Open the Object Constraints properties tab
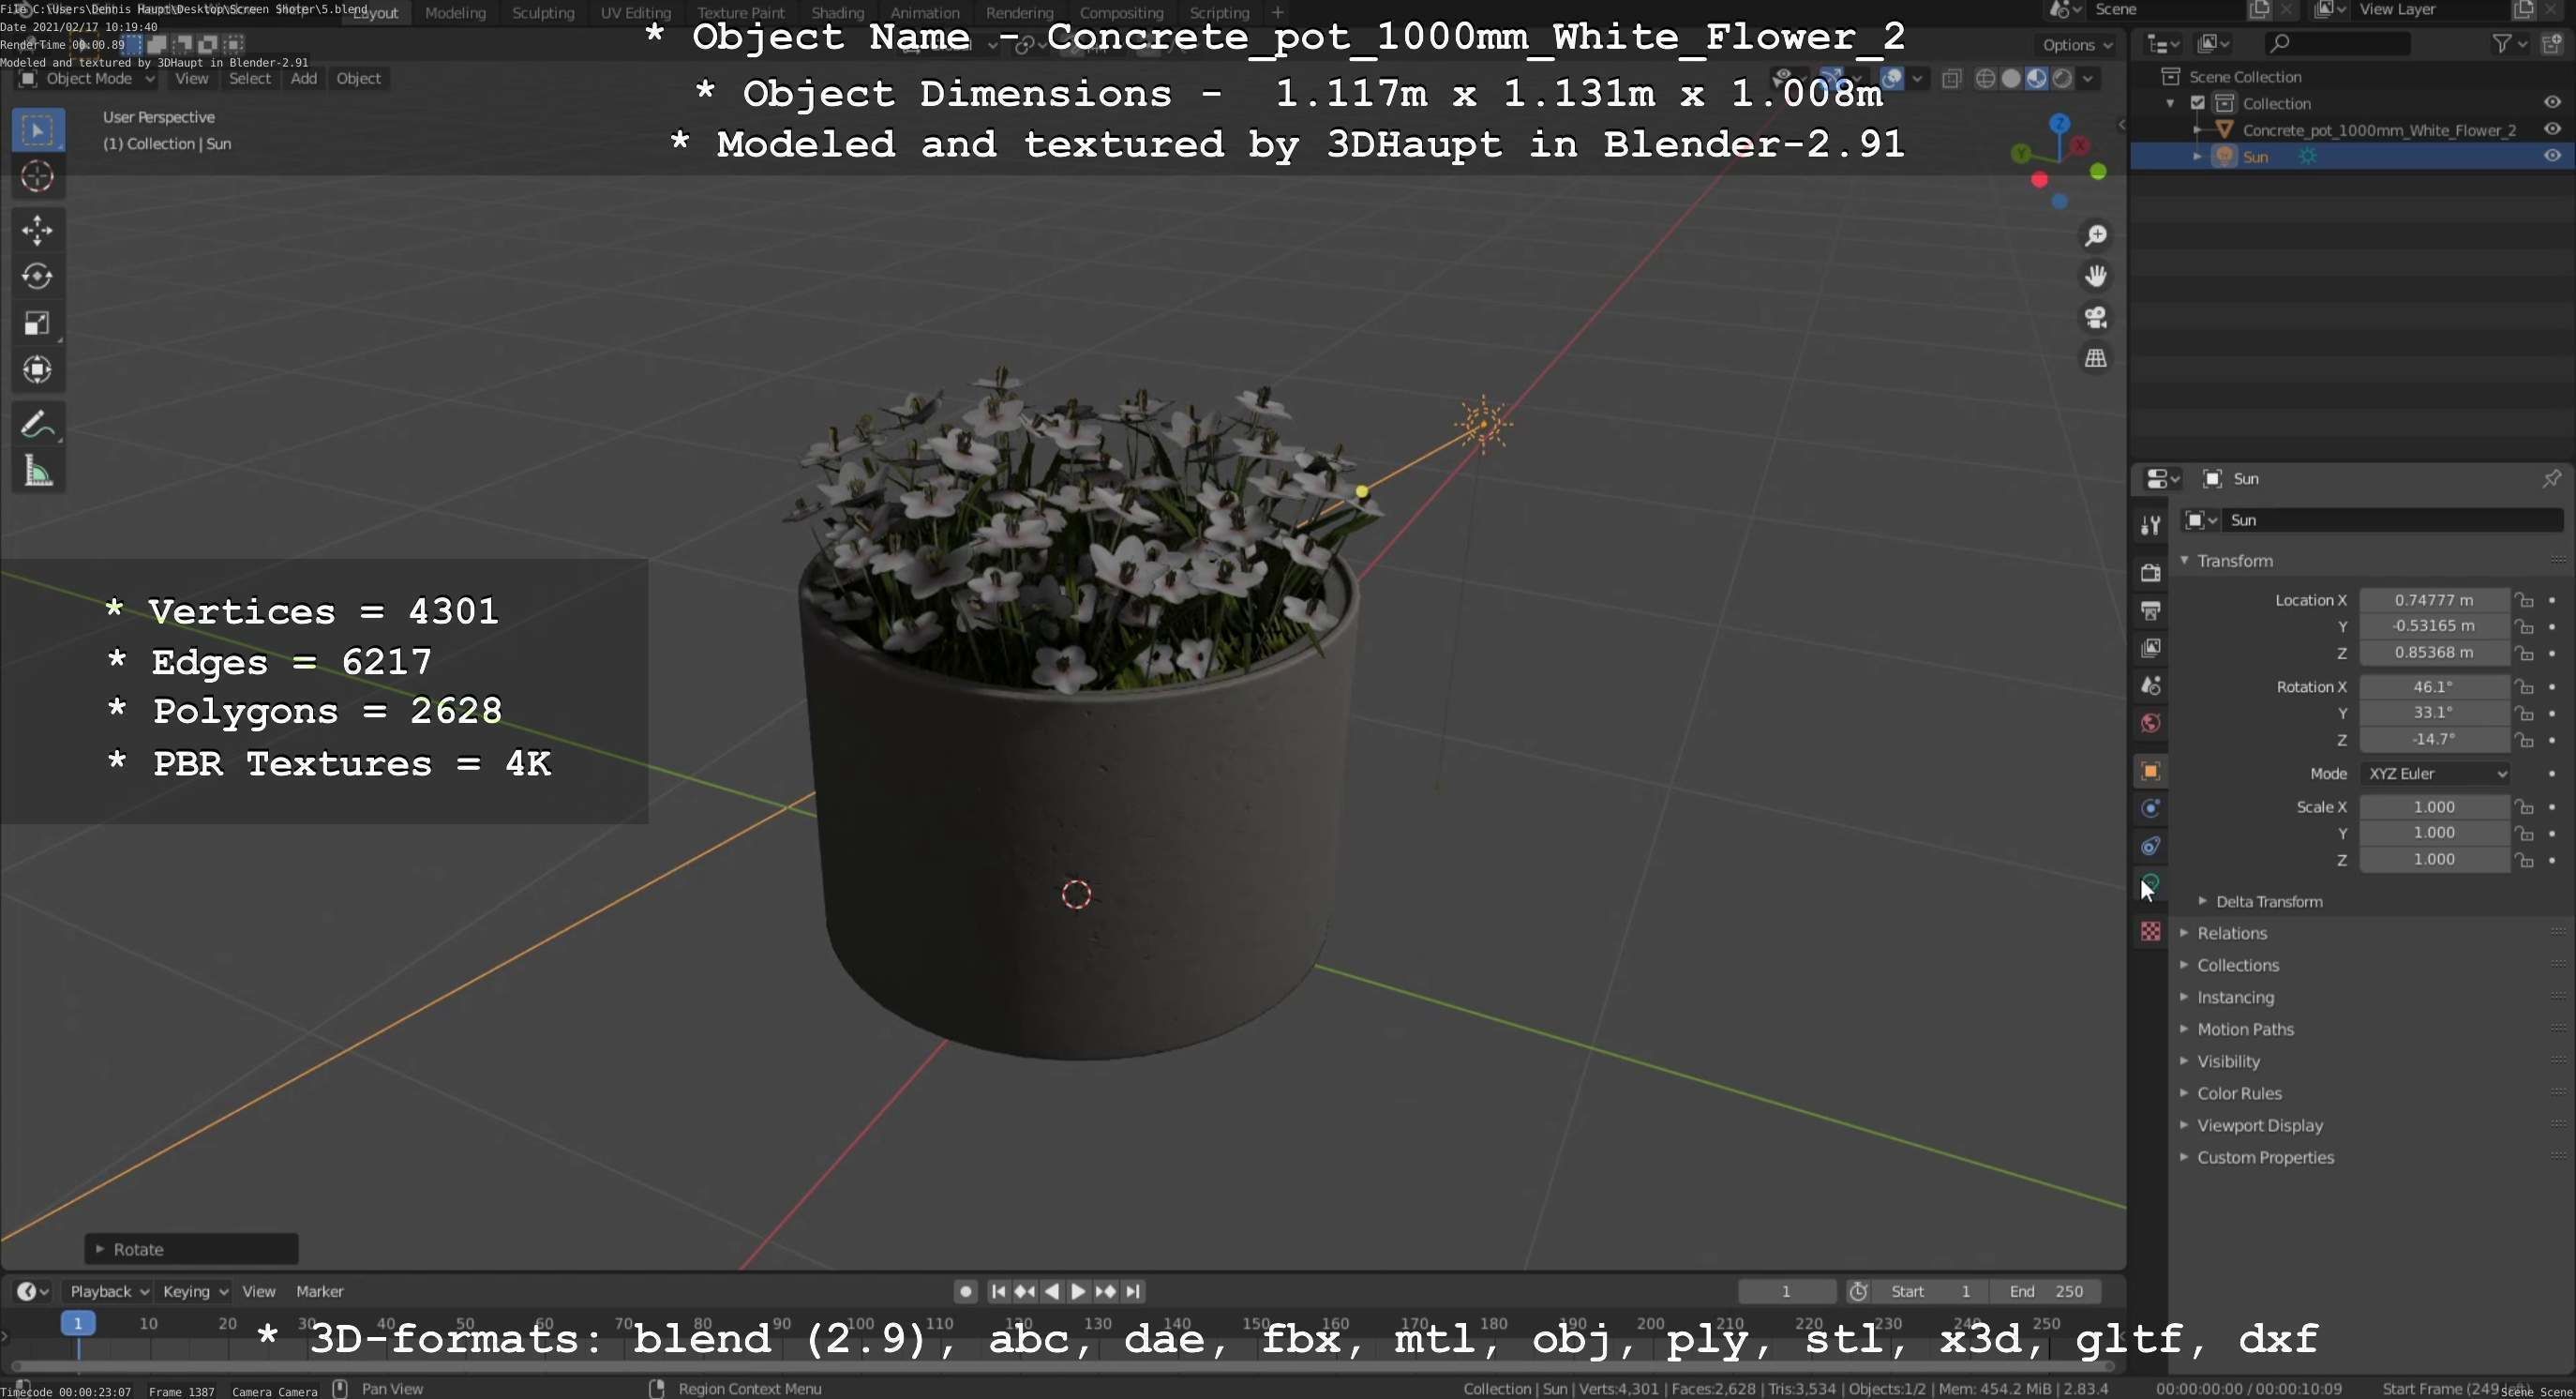Viewport: 2576px width, 1399px height. 2150,847
